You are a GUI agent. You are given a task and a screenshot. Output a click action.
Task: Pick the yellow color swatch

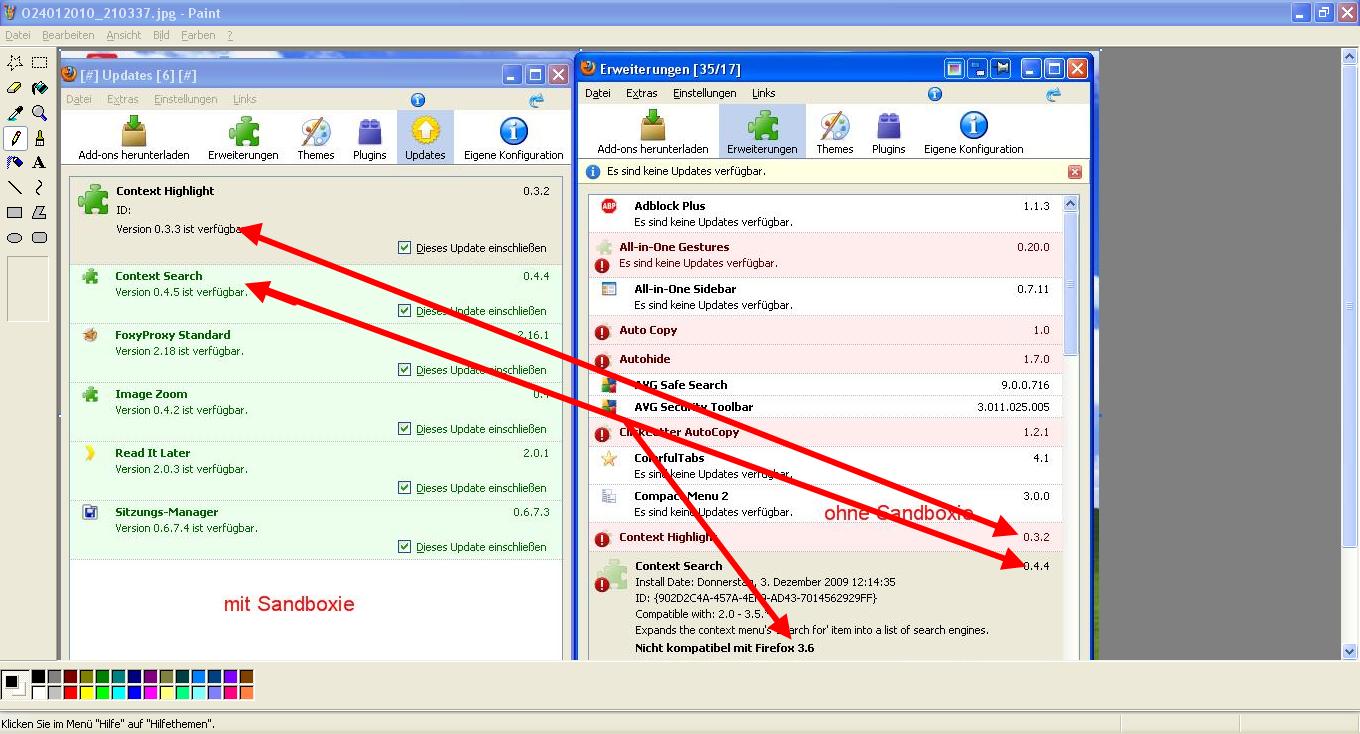pos(87,692)
